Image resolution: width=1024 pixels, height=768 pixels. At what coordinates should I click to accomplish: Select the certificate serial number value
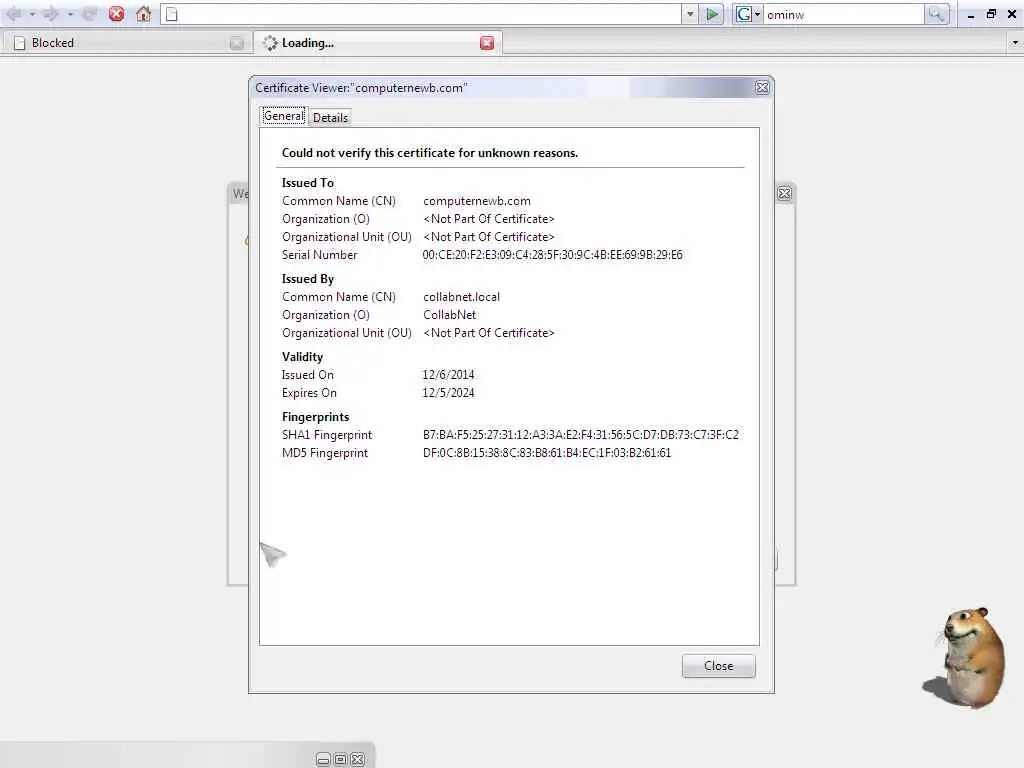[552, 255]
